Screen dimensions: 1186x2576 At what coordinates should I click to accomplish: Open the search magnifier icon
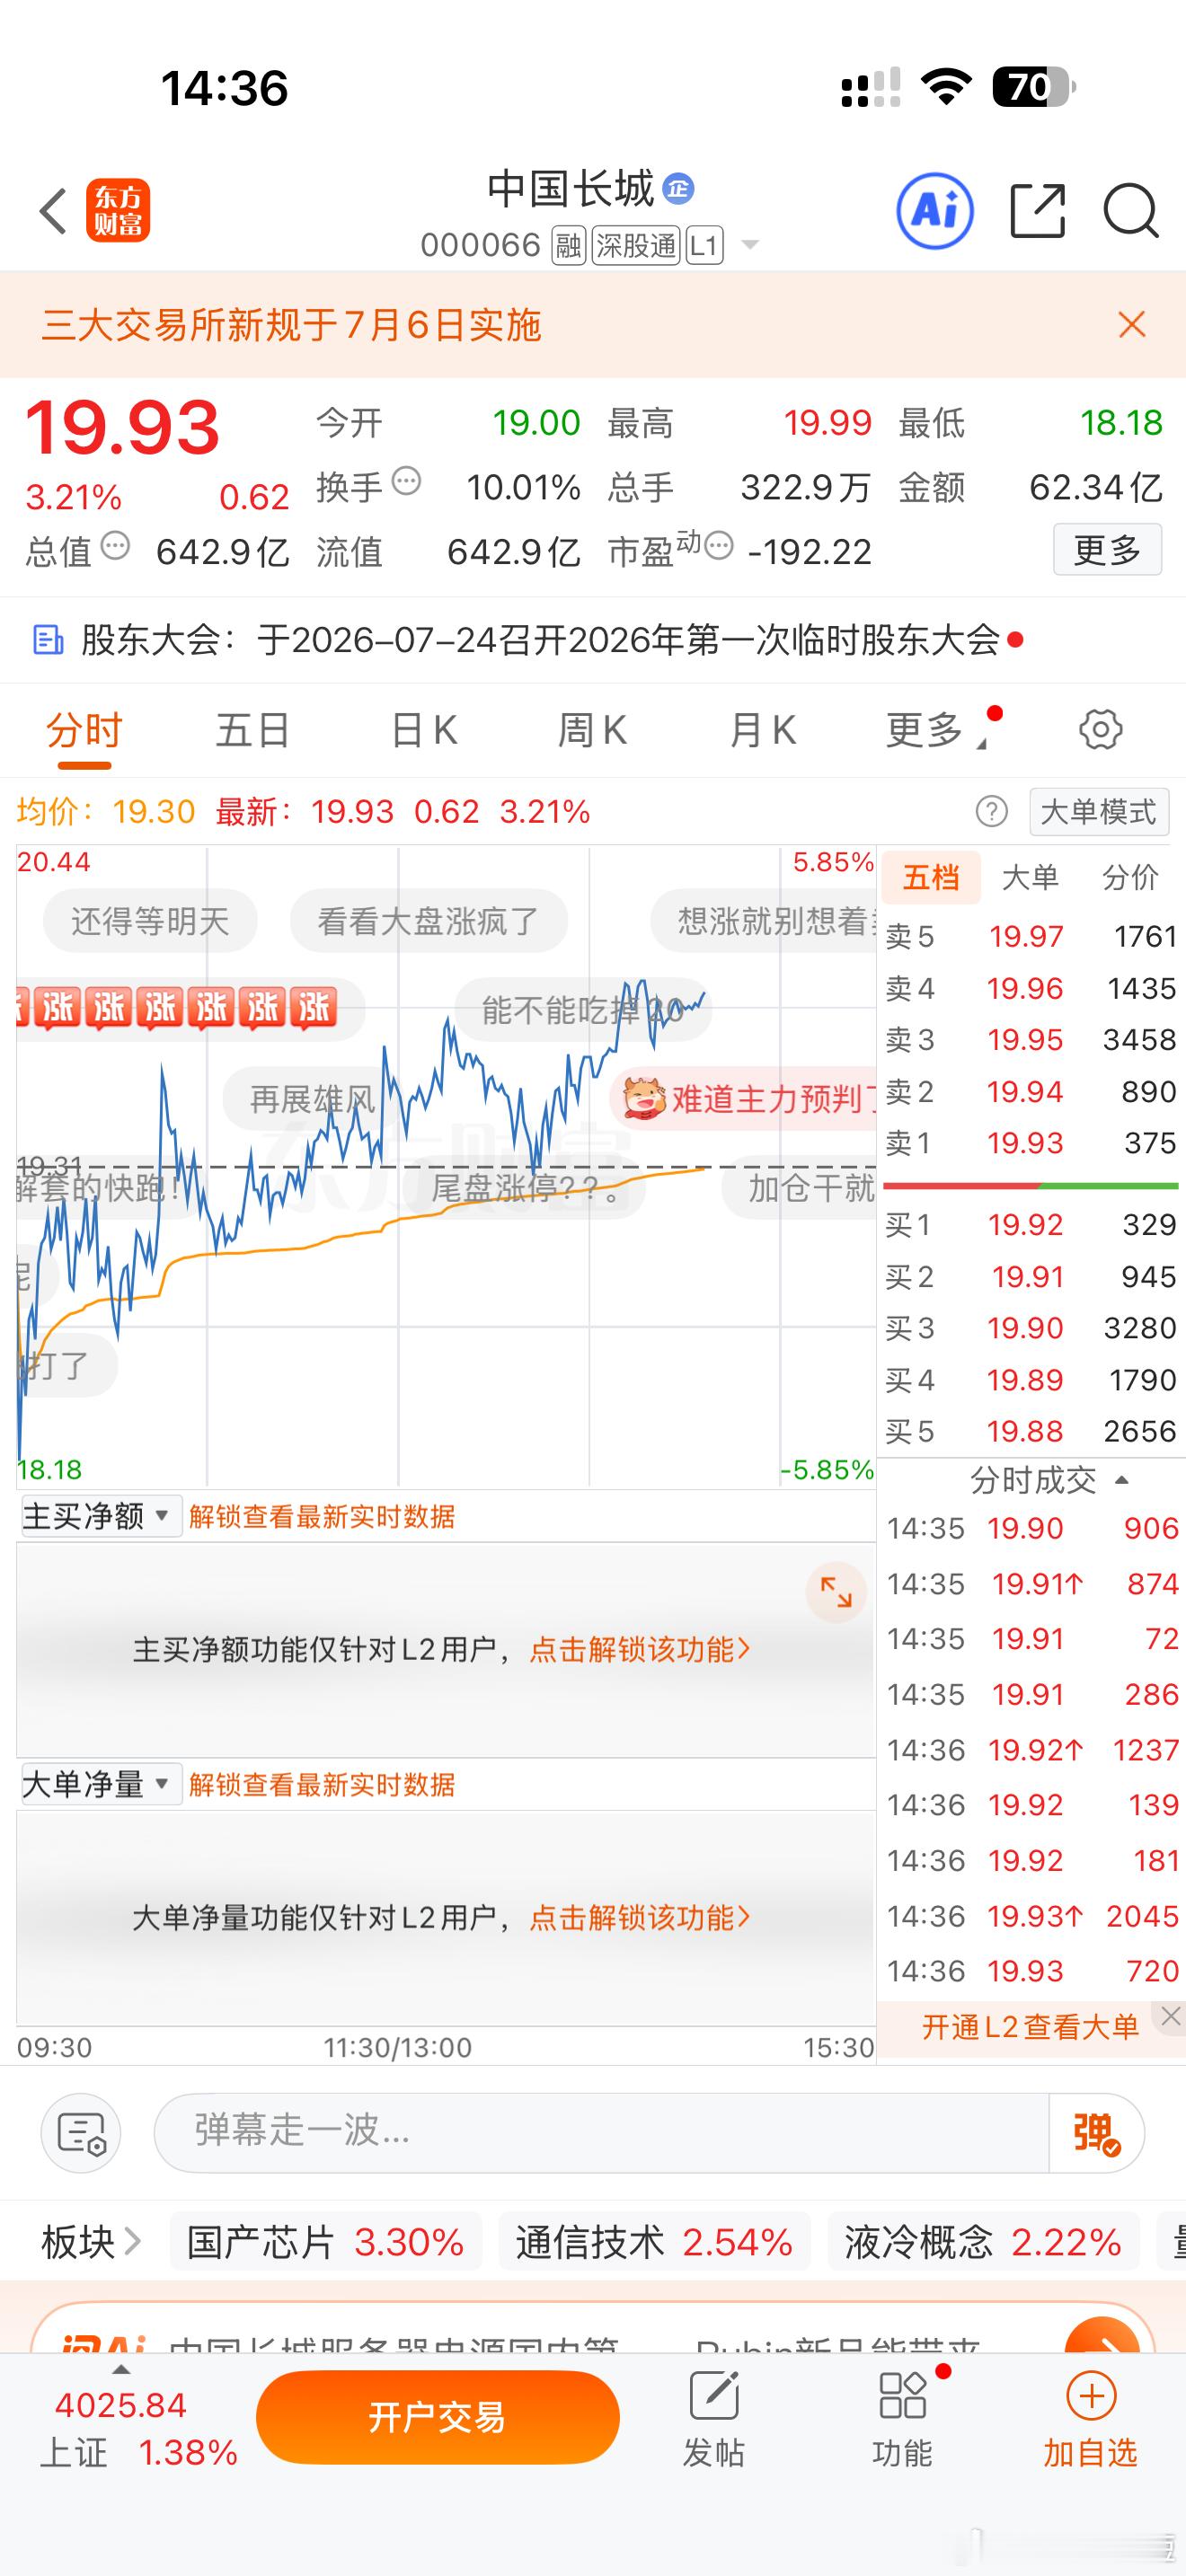click(x=1131, y=211)
